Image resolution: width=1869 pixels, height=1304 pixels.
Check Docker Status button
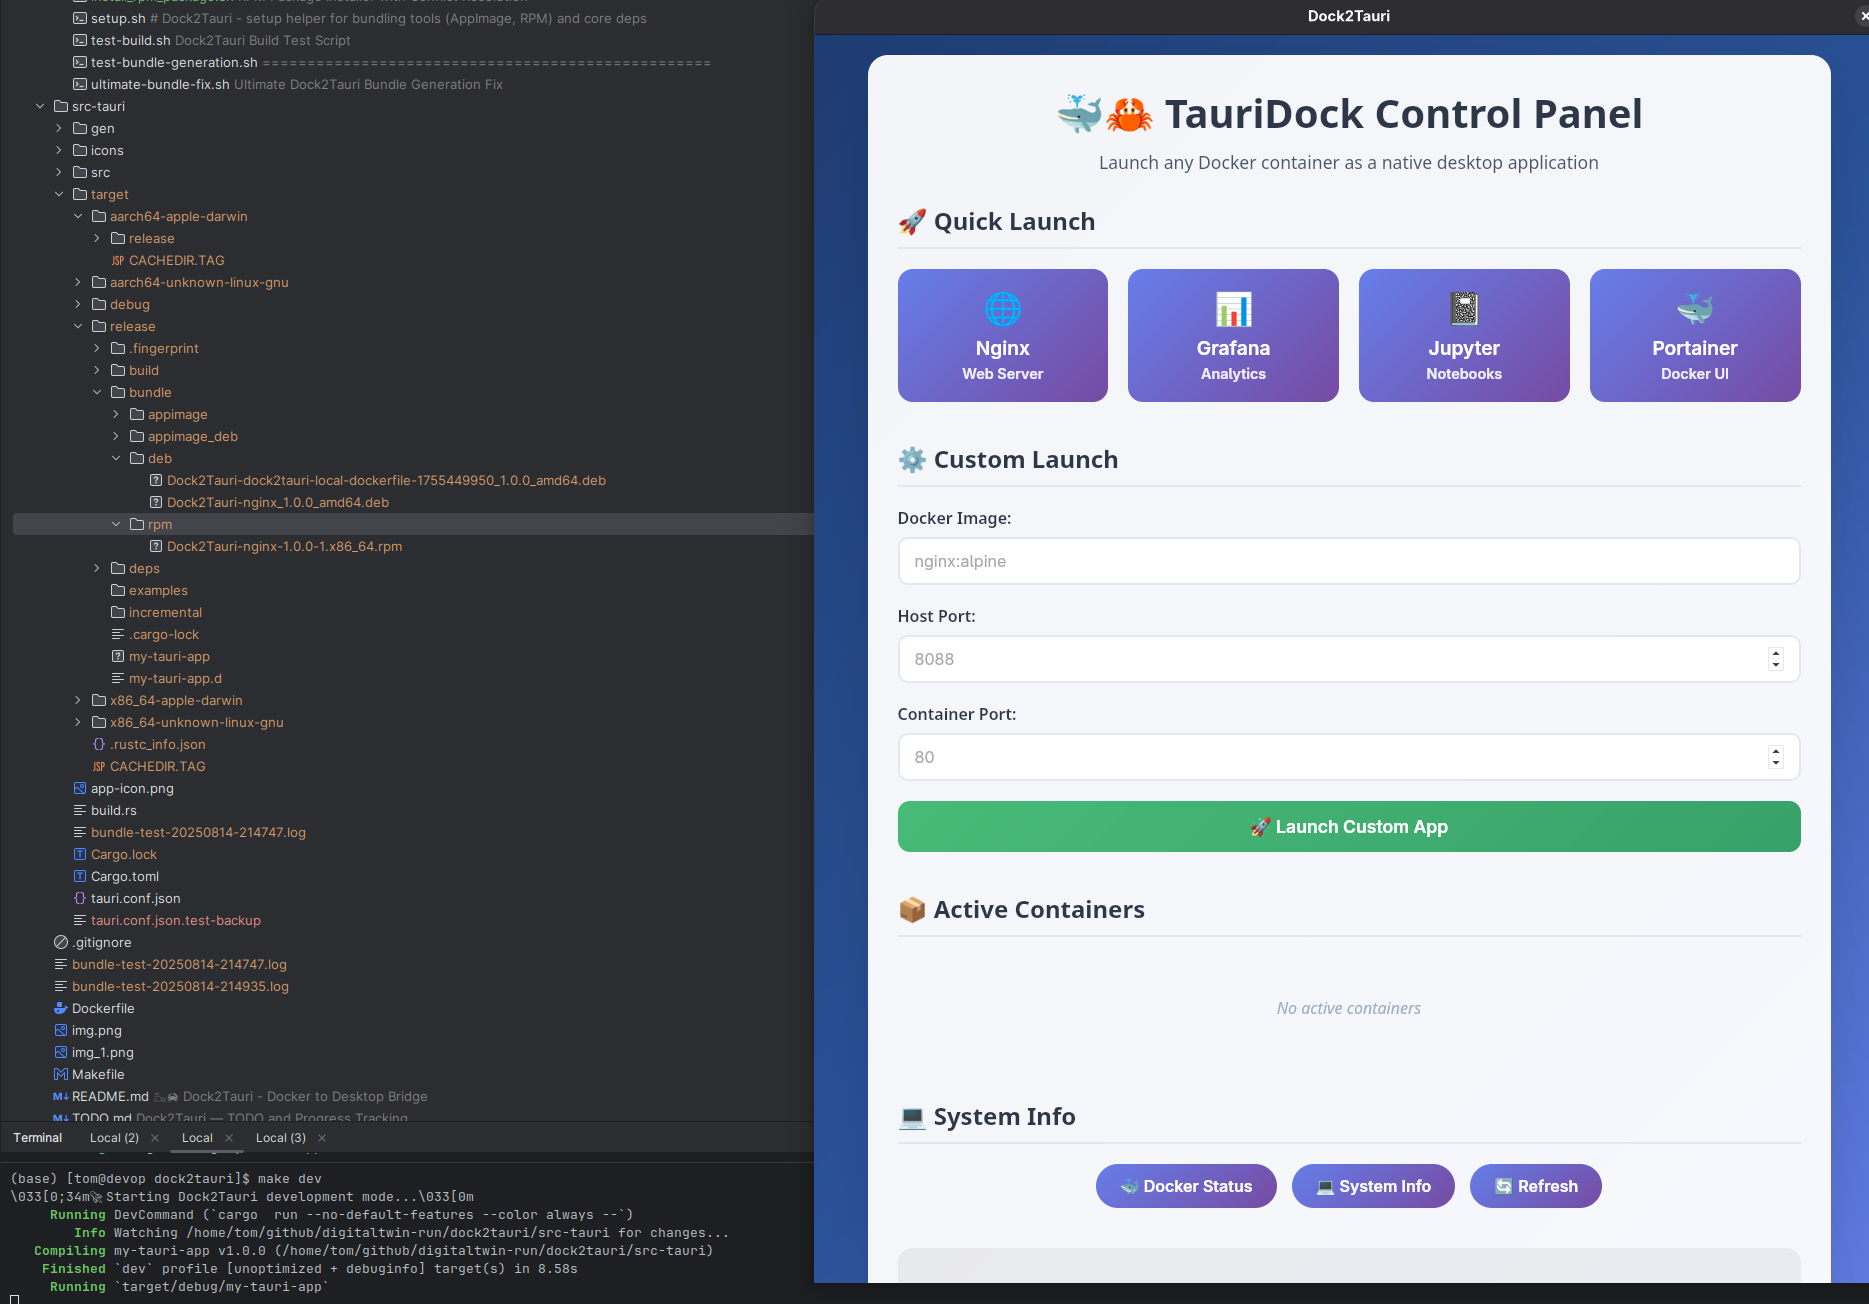1186,1186
